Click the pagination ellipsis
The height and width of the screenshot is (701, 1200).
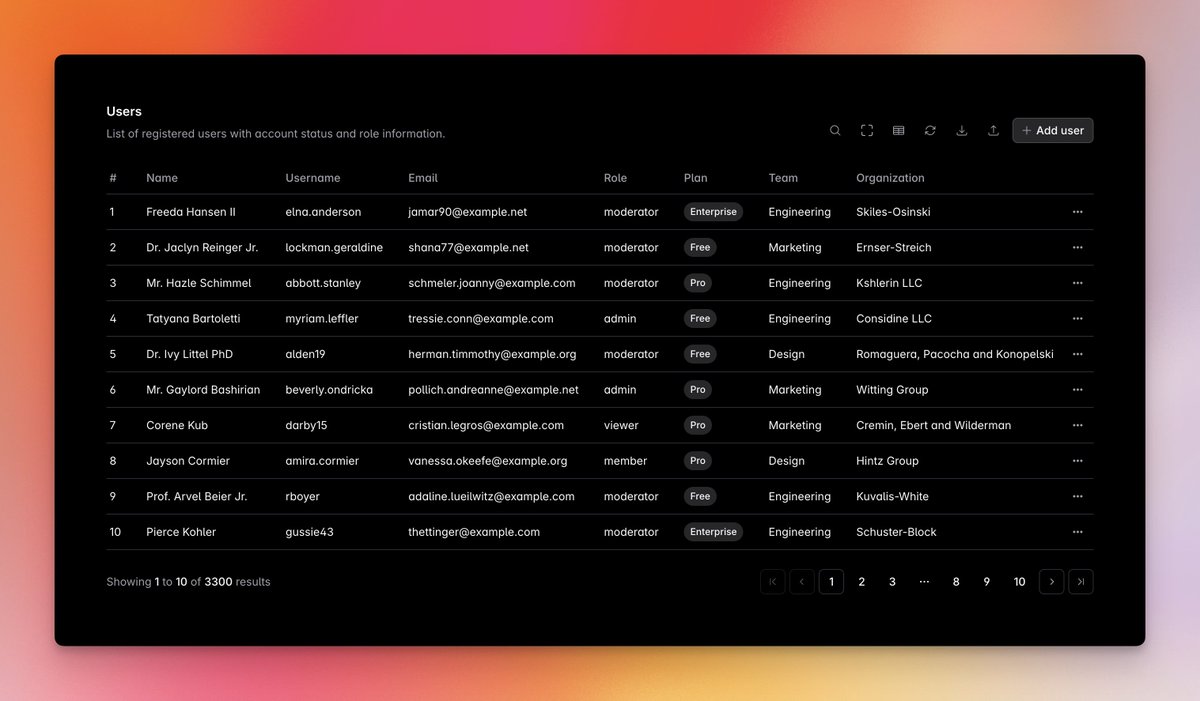pos(924,582)
